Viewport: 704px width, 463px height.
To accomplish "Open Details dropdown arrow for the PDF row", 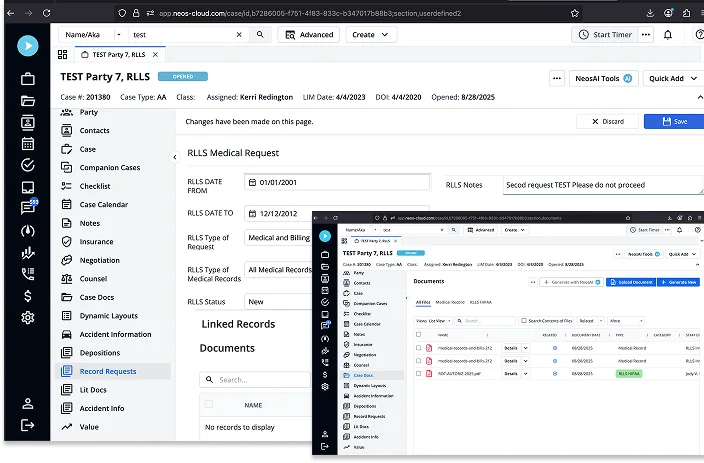I will [x=525, y=374].
